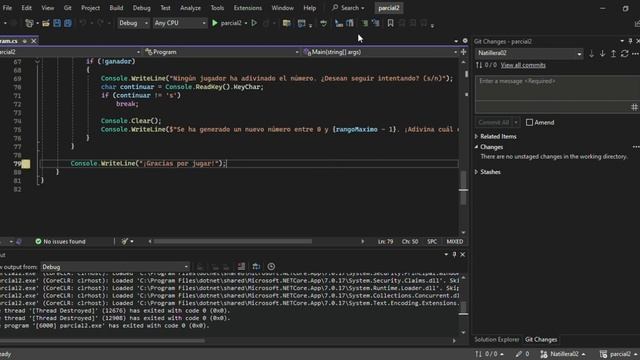Open the Build menu
Viewport: 640px width, 360px height.
pyautogui.click(x=116, y=8)
